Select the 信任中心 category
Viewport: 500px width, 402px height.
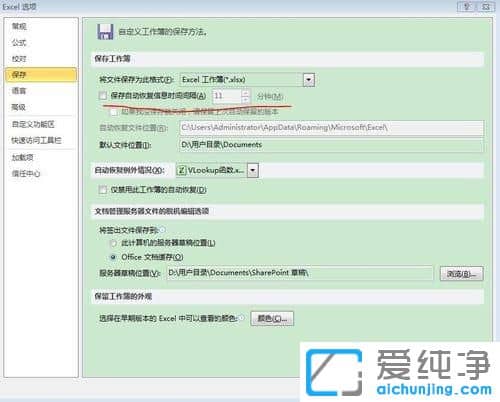[x=26, y=173]
